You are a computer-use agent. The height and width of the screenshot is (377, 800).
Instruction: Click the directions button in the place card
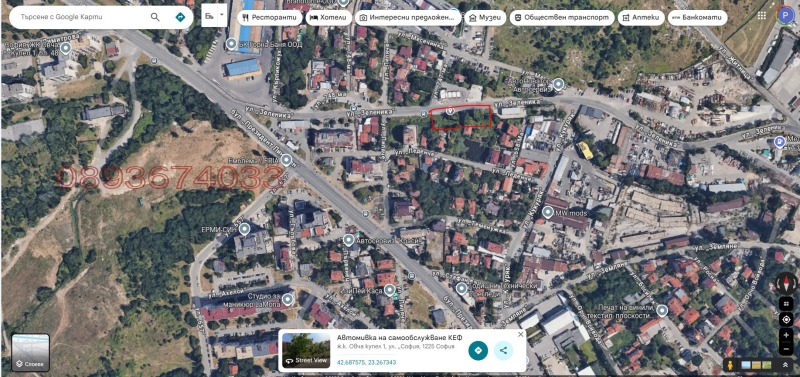478,350
